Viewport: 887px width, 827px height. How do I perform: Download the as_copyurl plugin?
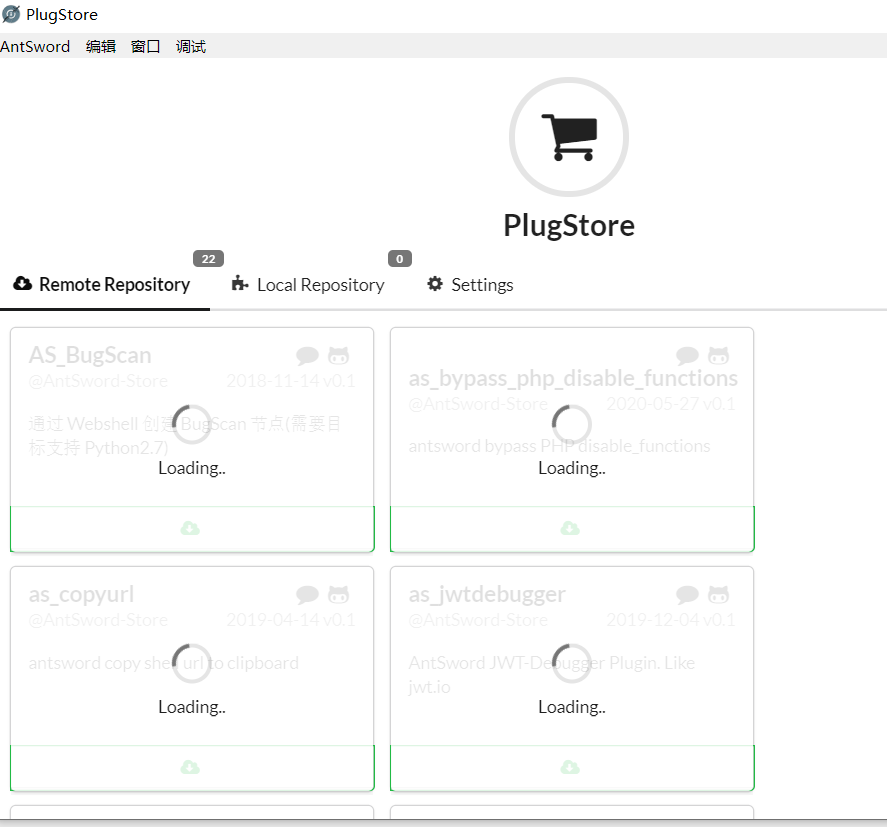pos(192,768)
